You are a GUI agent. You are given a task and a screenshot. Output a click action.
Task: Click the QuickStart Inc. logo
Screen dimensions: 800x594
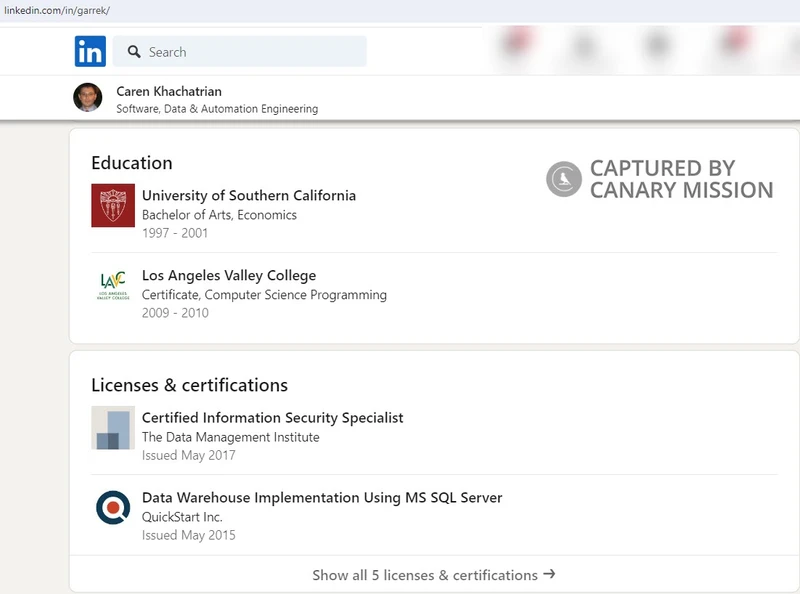[113, 508]
